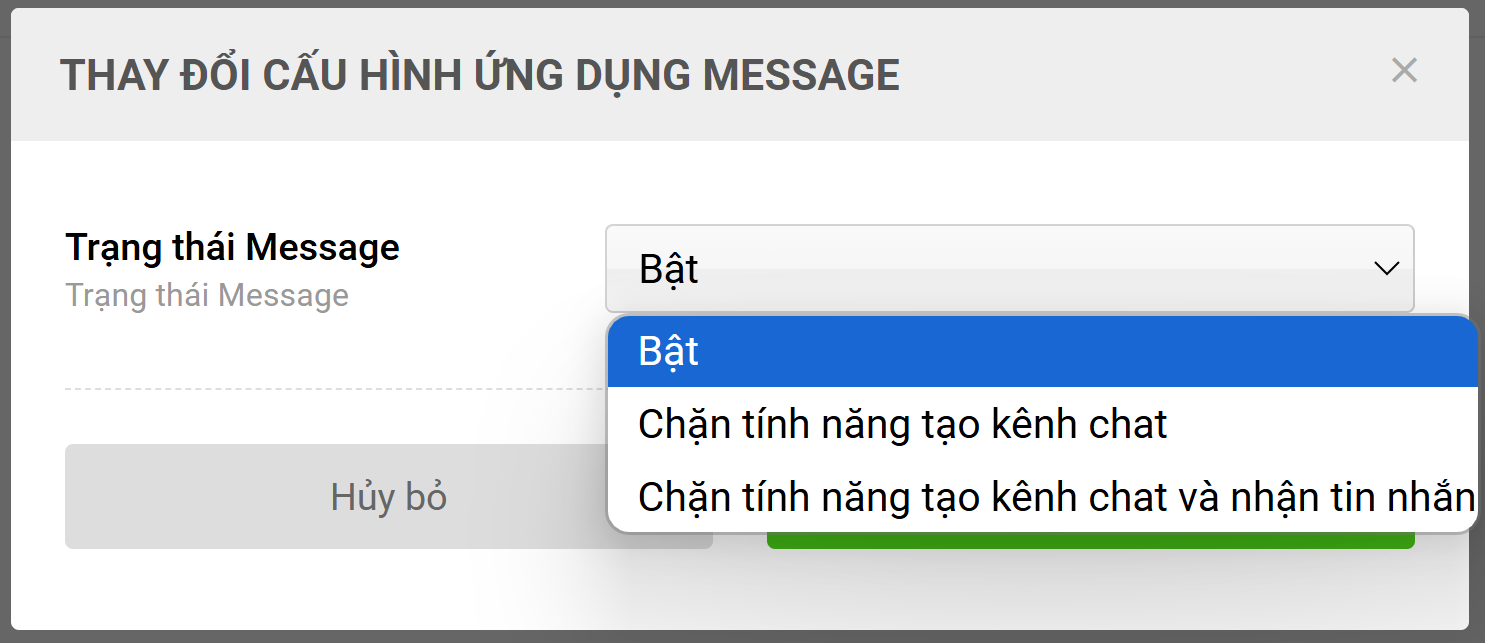
Task: Click the dark overlay above dialog header
Action: tap(742, 3)
